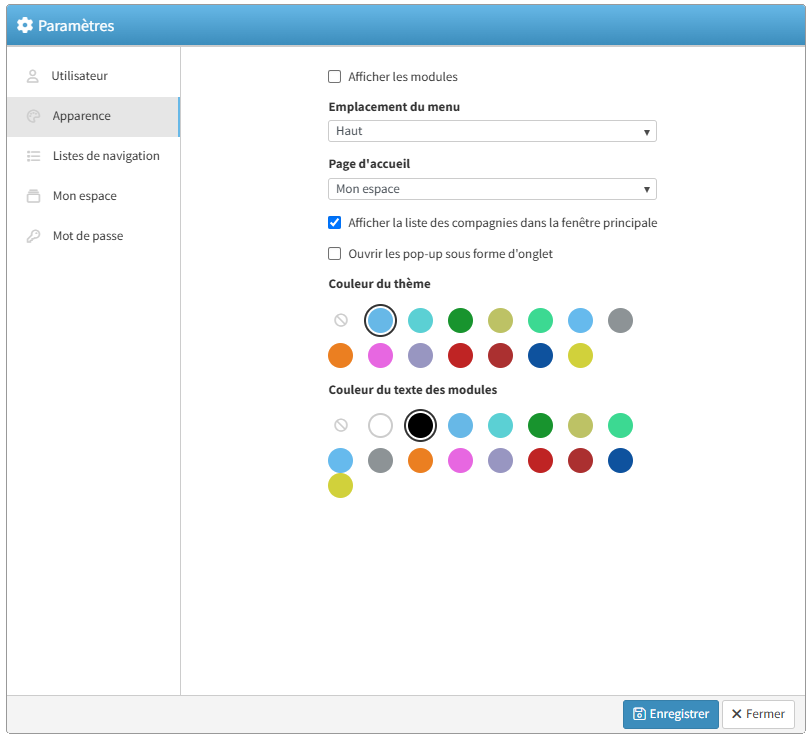Image resolution: width=812 pixels, height=742 pixels.
Task: Go to Listes de navigation
Action: click(94, 156)
